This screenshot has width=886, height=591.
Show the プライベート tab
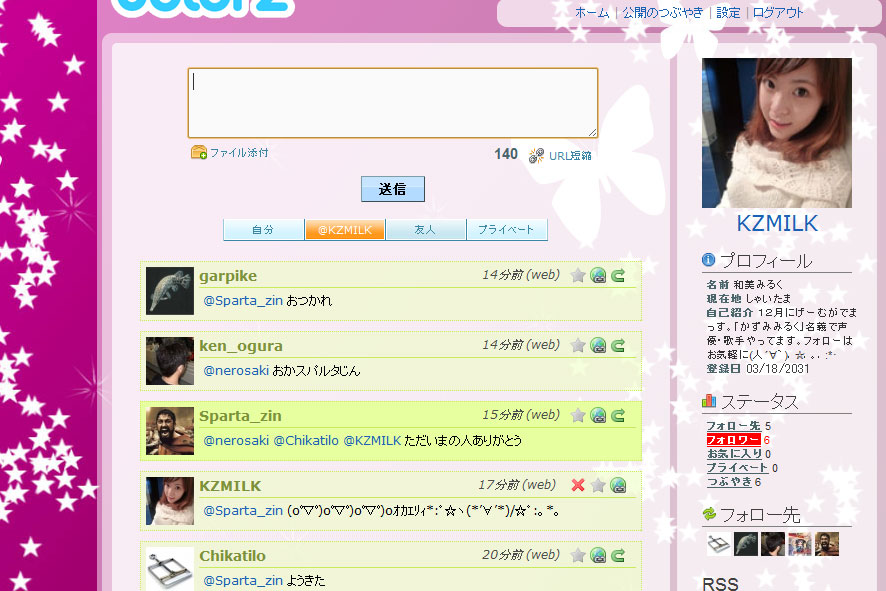[507, 230]
